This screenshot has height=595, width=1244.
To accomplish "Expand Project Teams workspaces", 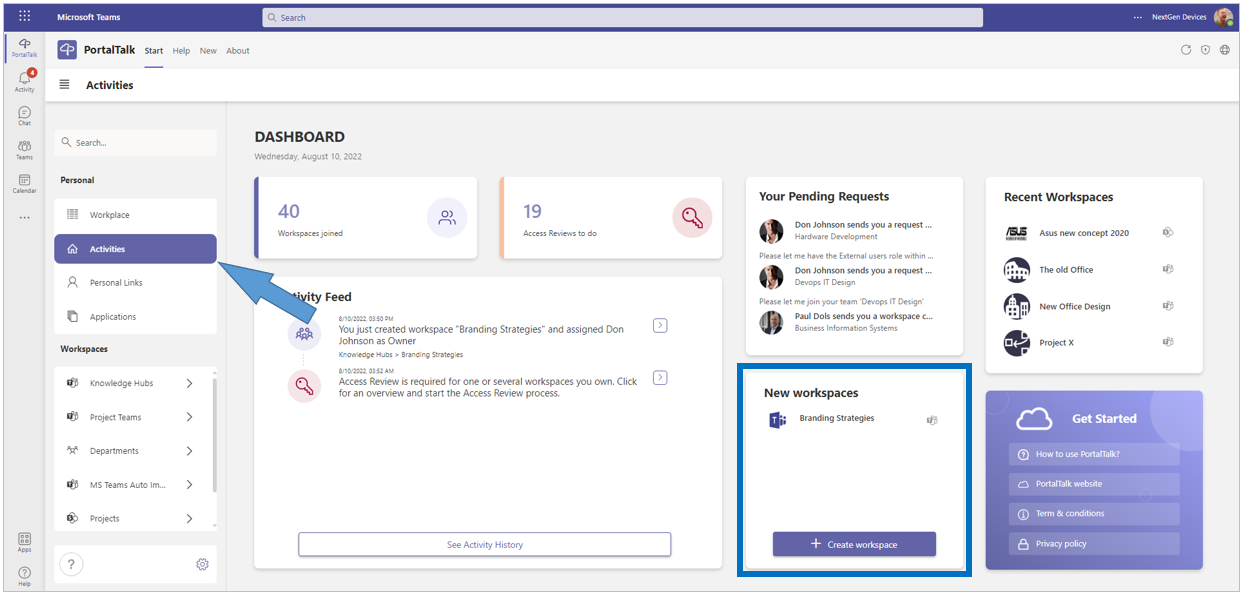I will click(x=190, y=417).
